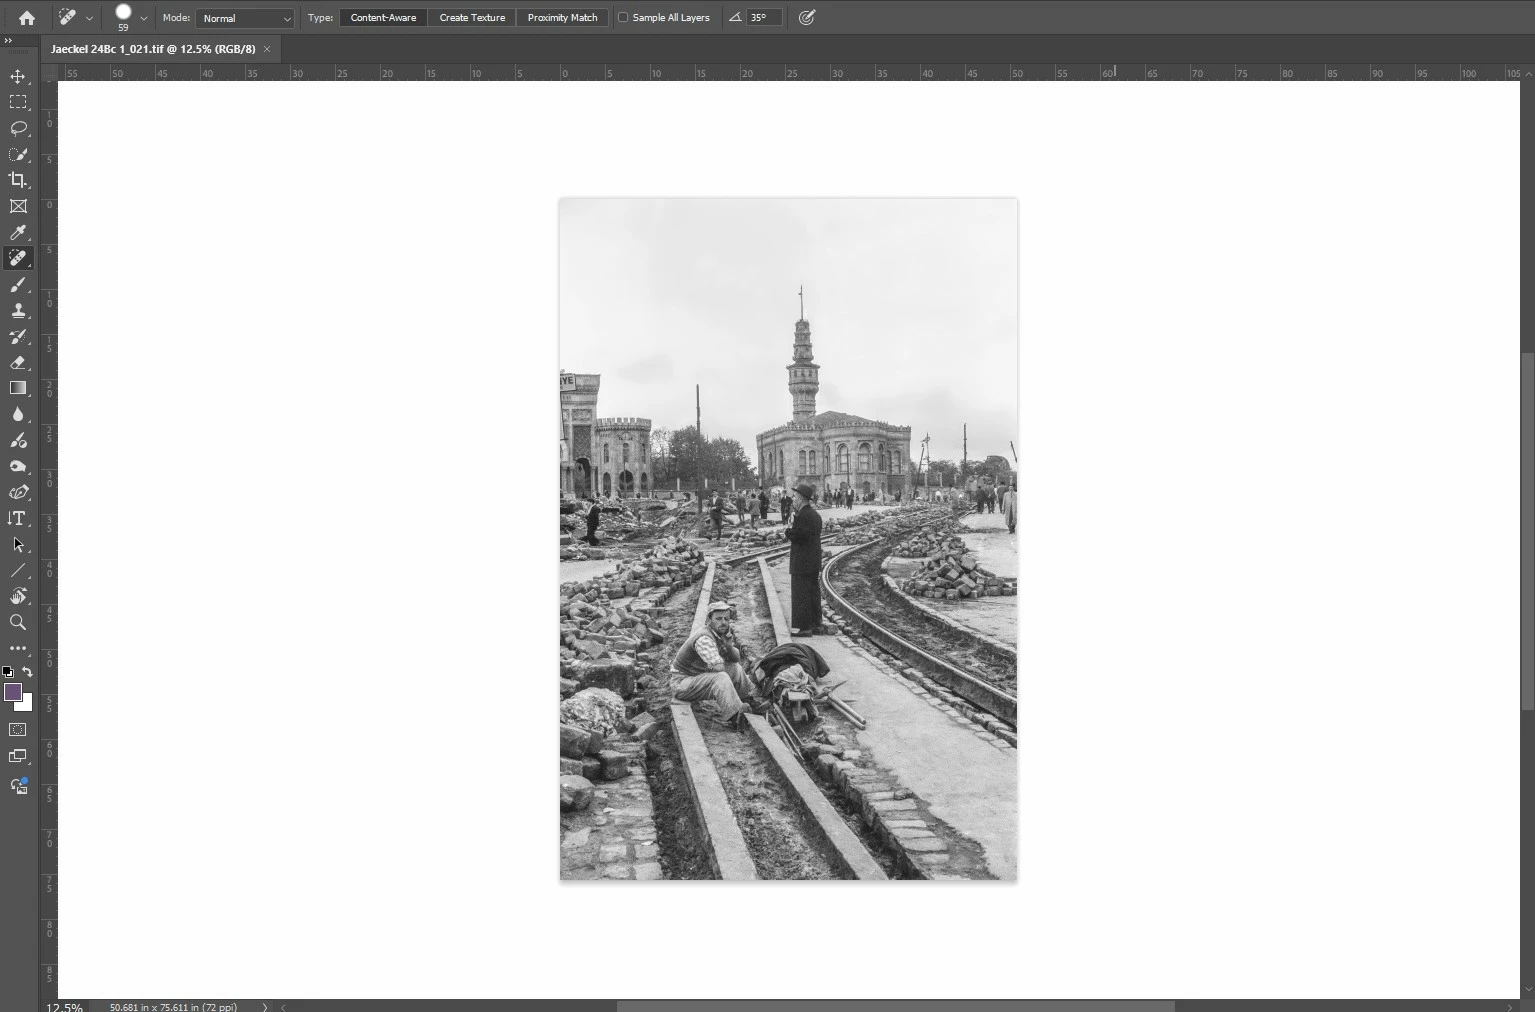The width and height of the screenshot is (1535, 1012).
Task: Select the Path Selection tool
Action: [x=18, y=545]
